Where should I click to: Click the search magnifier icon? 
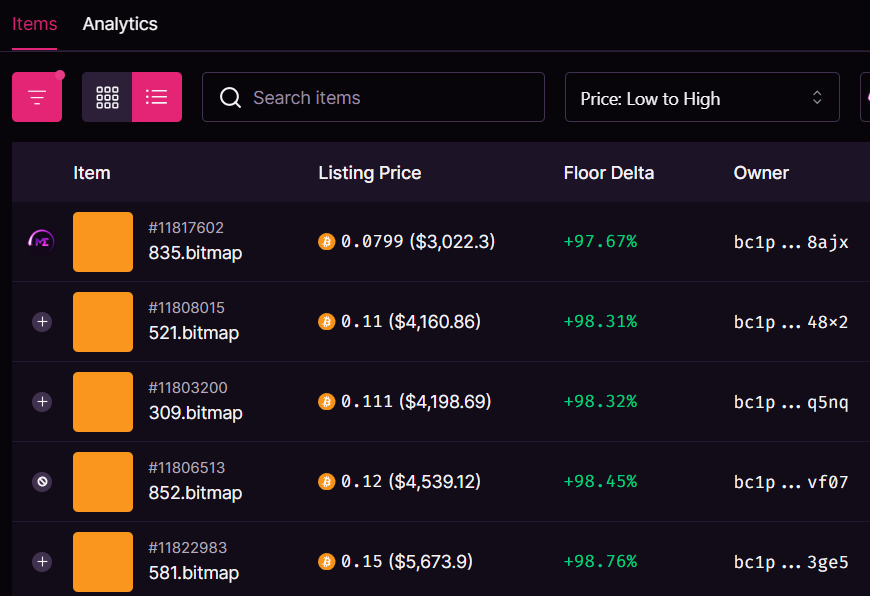point(231,97)
